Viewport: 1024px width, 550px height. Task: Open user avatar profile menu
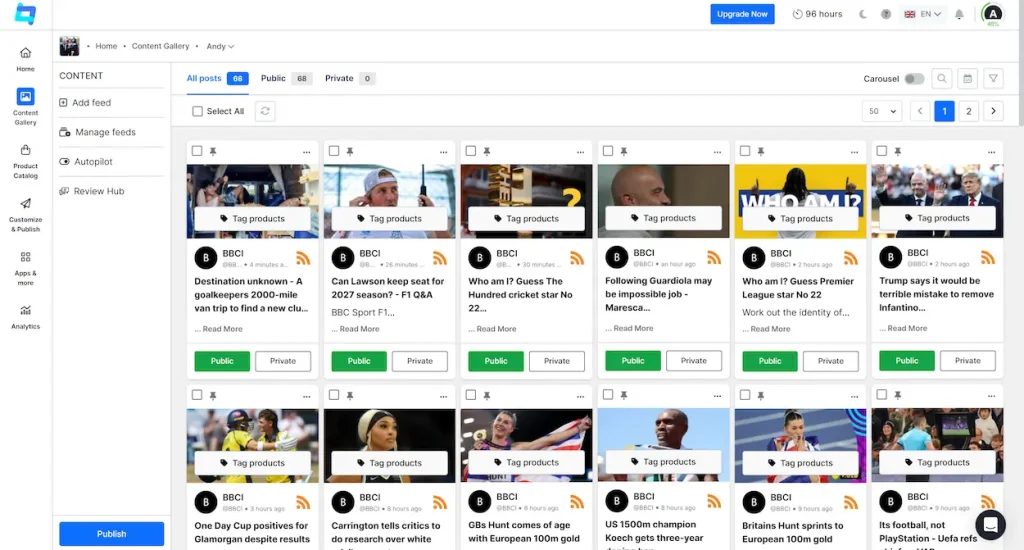[993, 14]
